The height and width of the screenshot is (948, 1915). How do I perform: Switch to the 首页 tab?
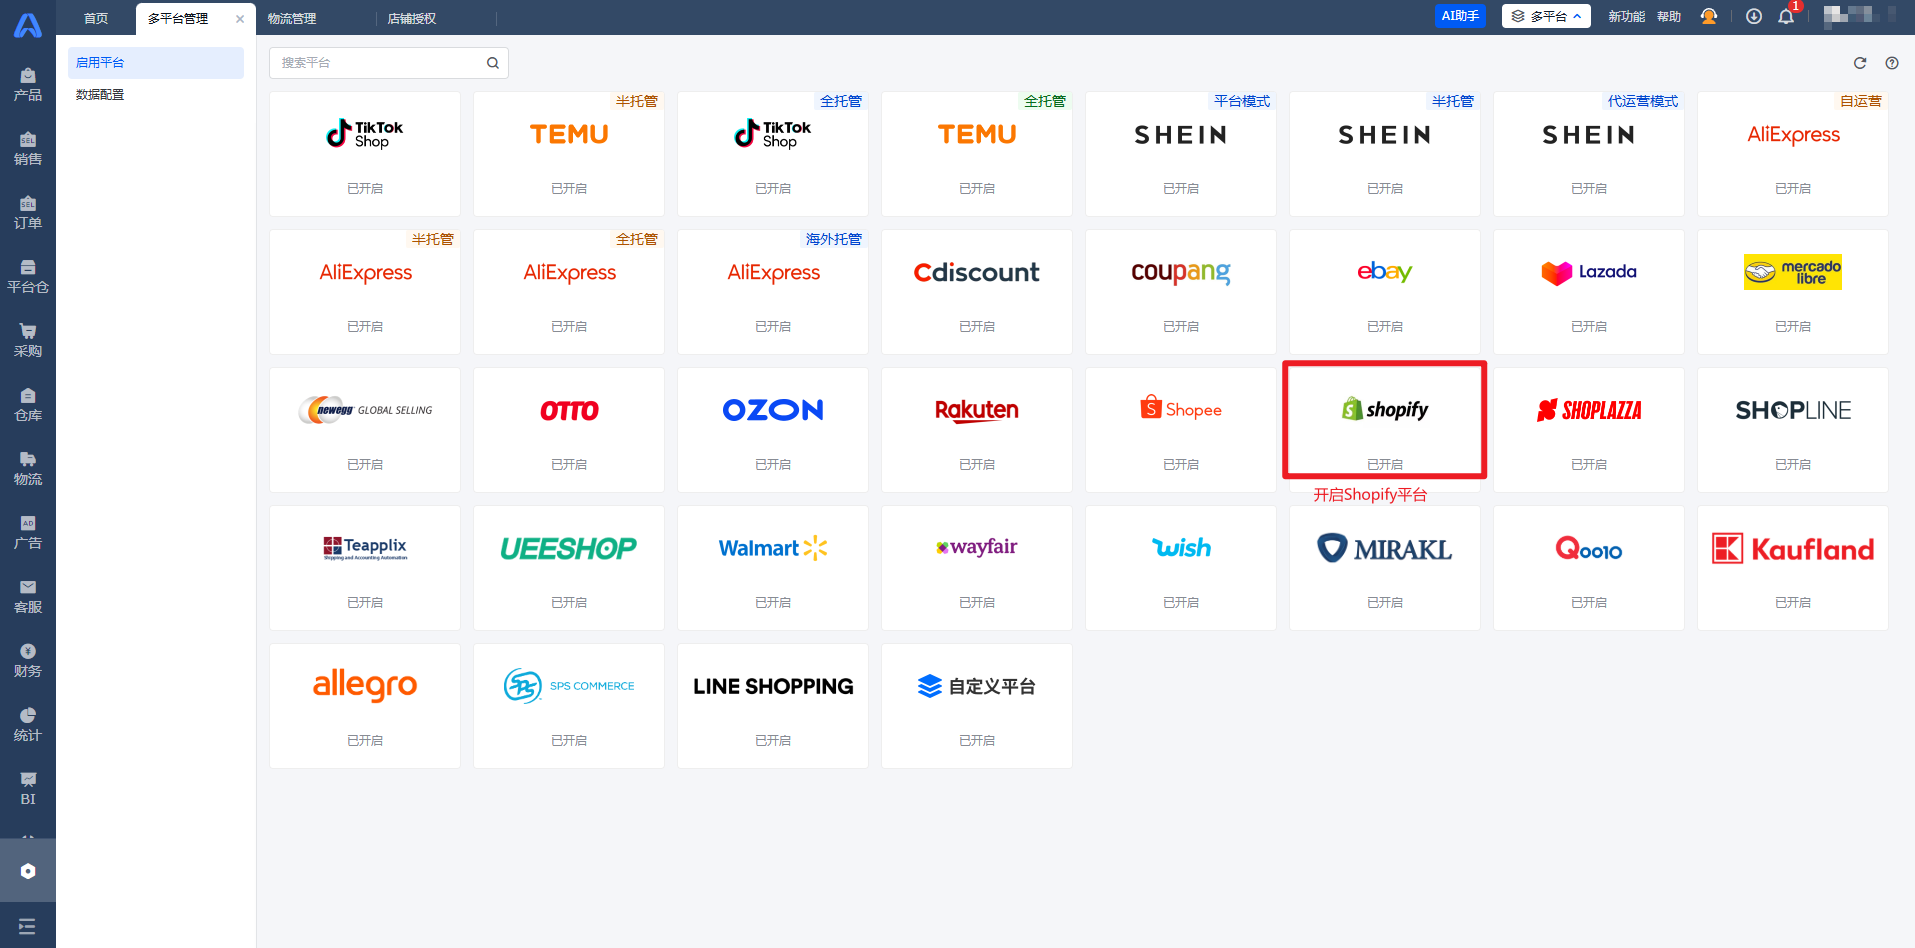pyautogui.click(x=96, y=19)
